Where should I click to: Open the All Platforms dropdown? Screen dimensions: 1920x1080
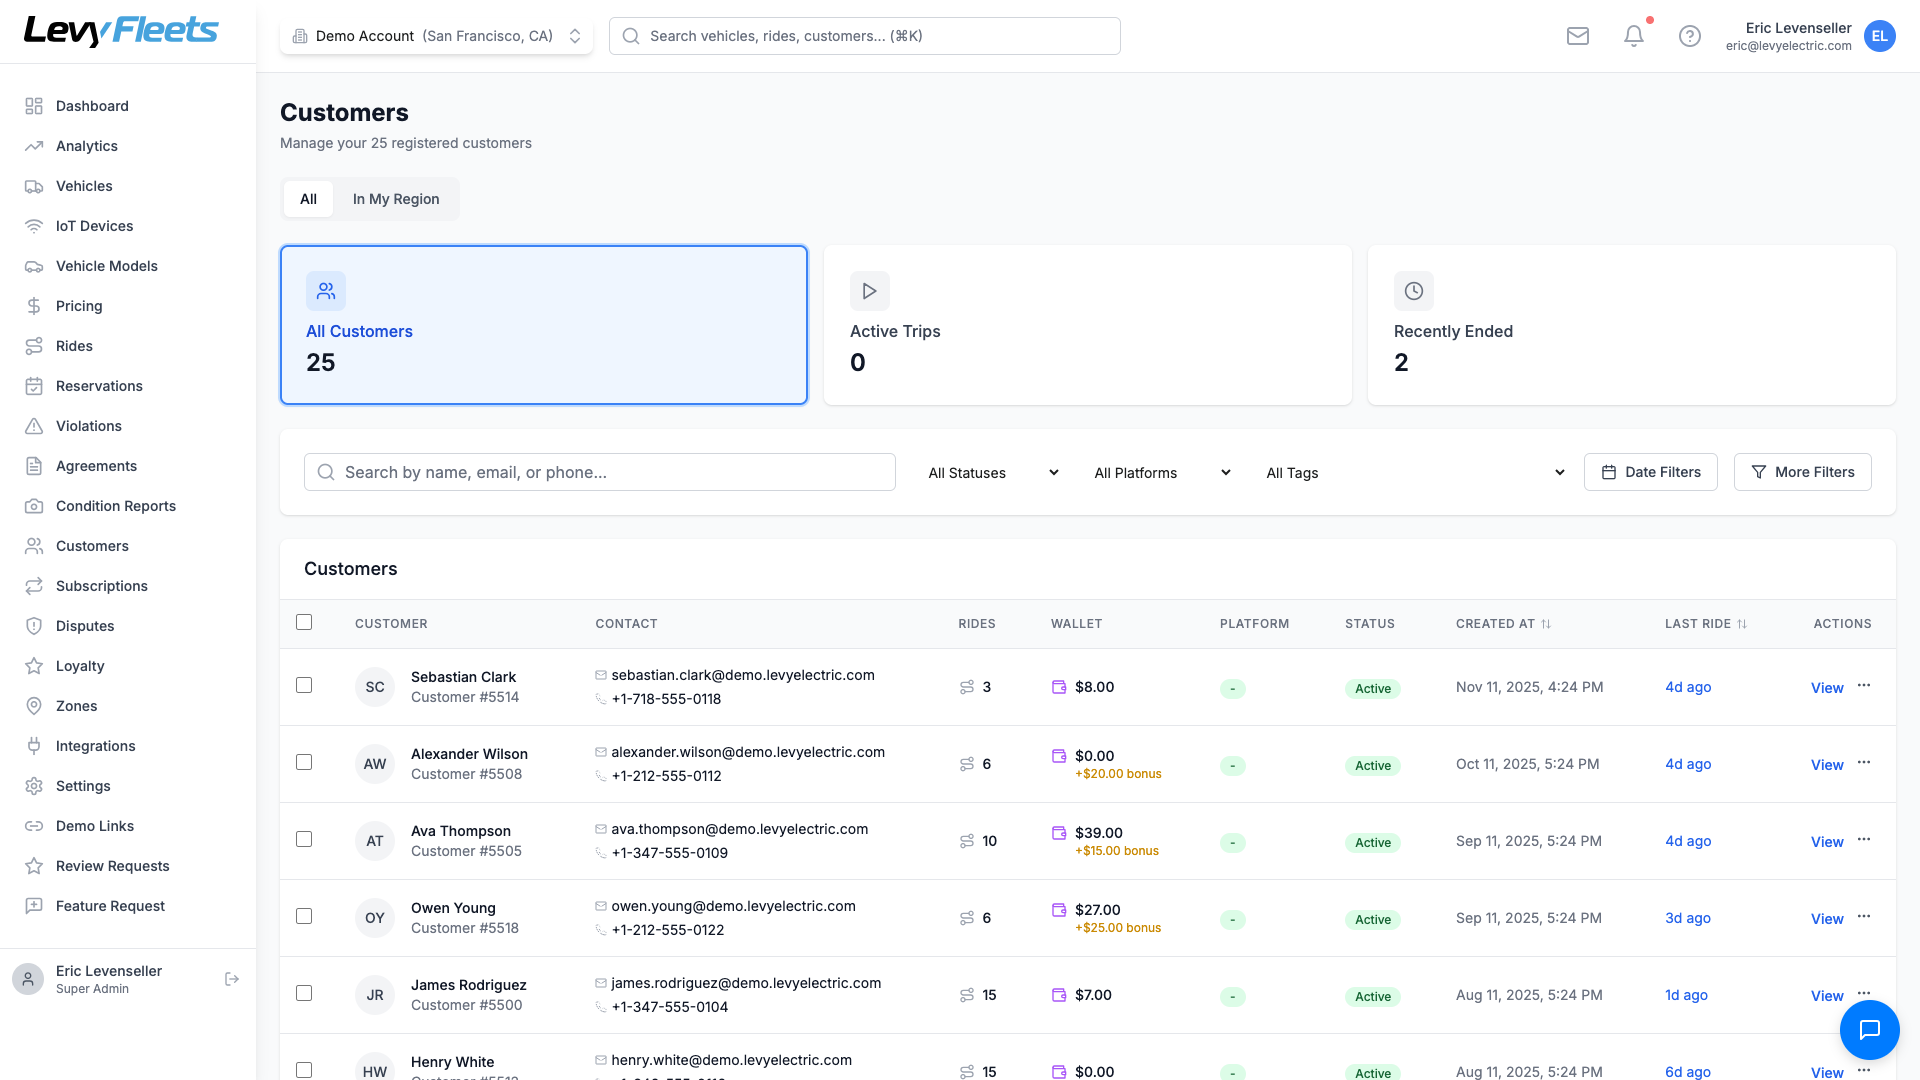click(x=1162, y=473)
